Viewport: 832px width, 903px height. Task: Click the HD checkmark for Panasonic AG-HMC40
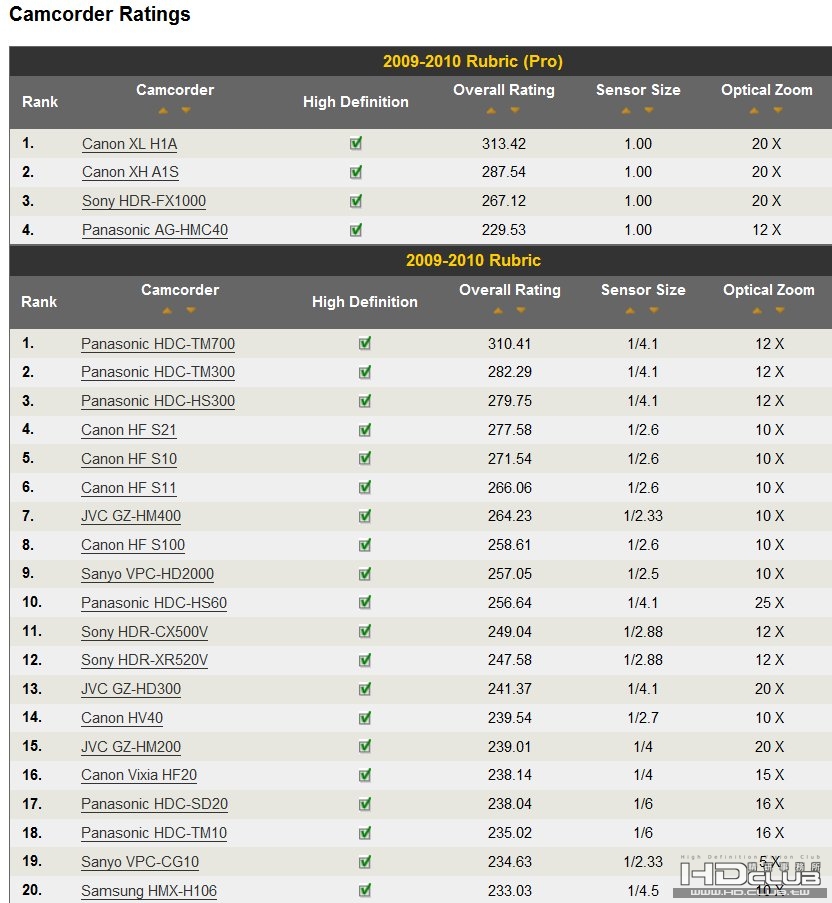tap(356, 230)
